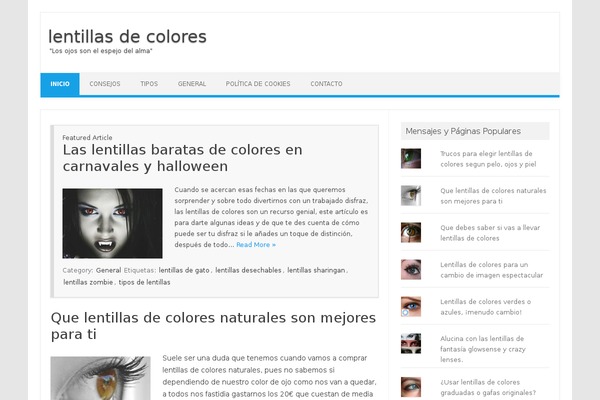Click thumbnail beside 'Lentillas de colores verdes o azules'

(411, 306)
